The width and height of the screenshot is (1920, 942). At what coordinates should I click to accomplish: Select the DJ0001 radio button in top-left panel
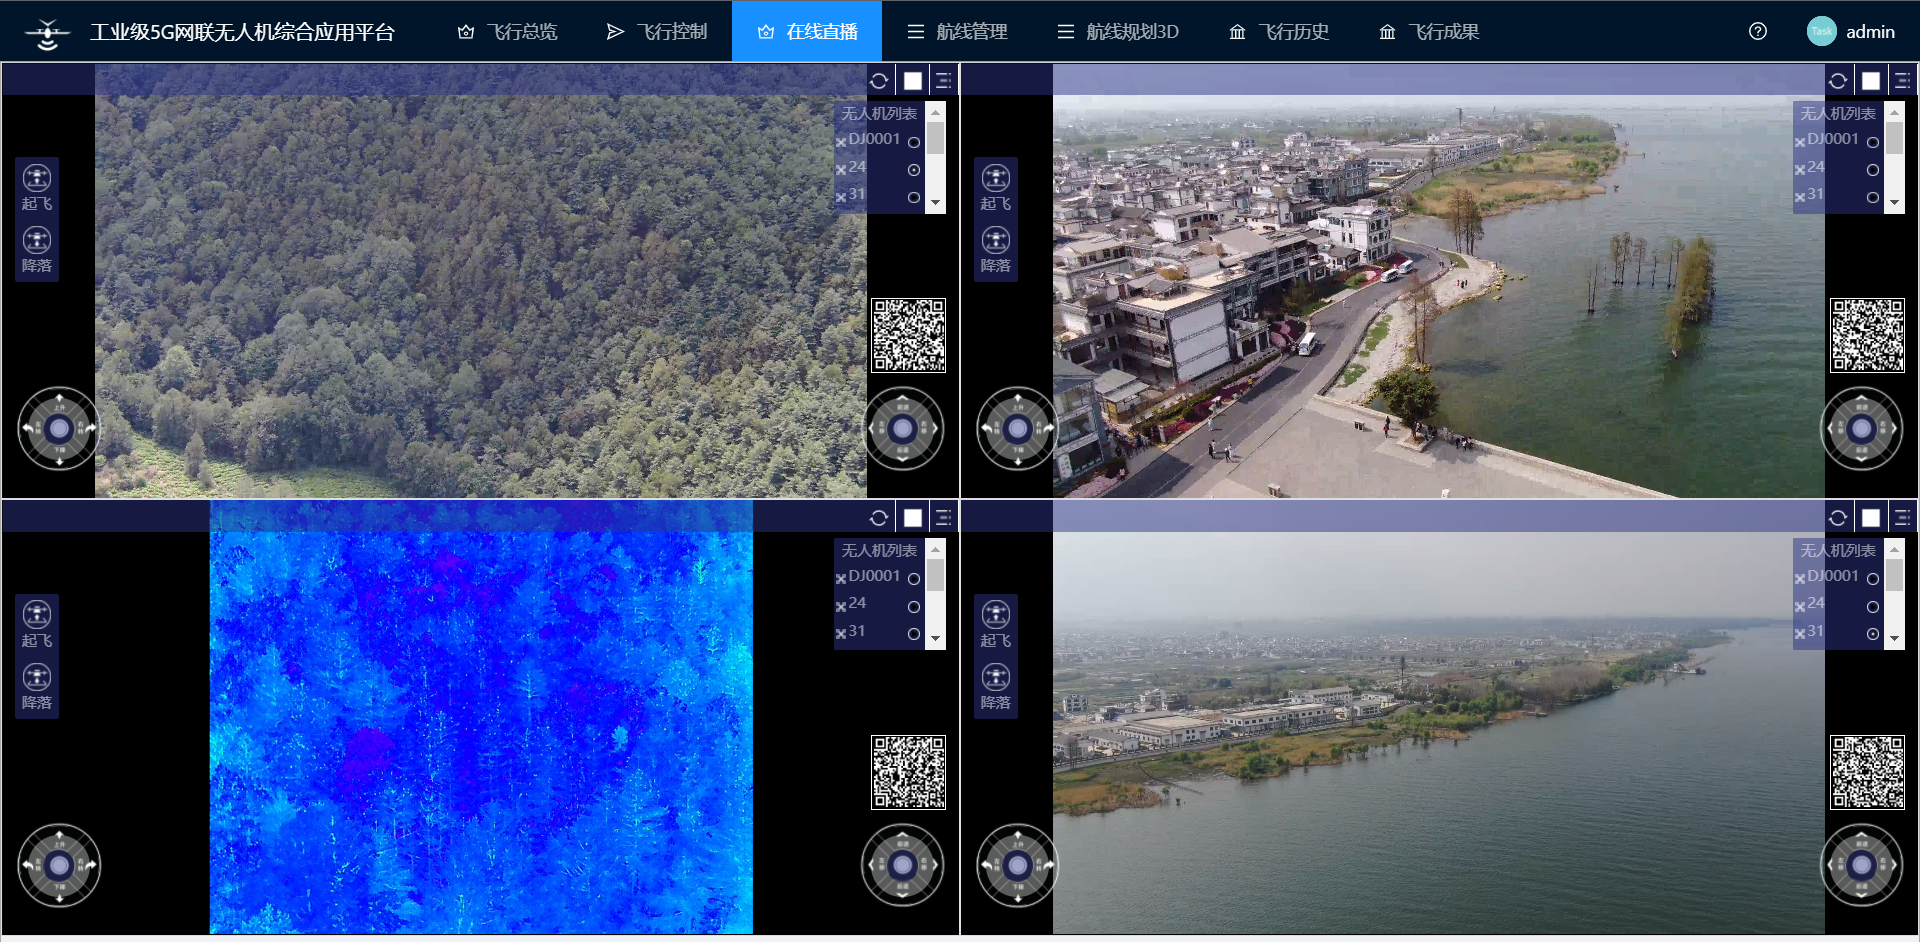point(913,142)
